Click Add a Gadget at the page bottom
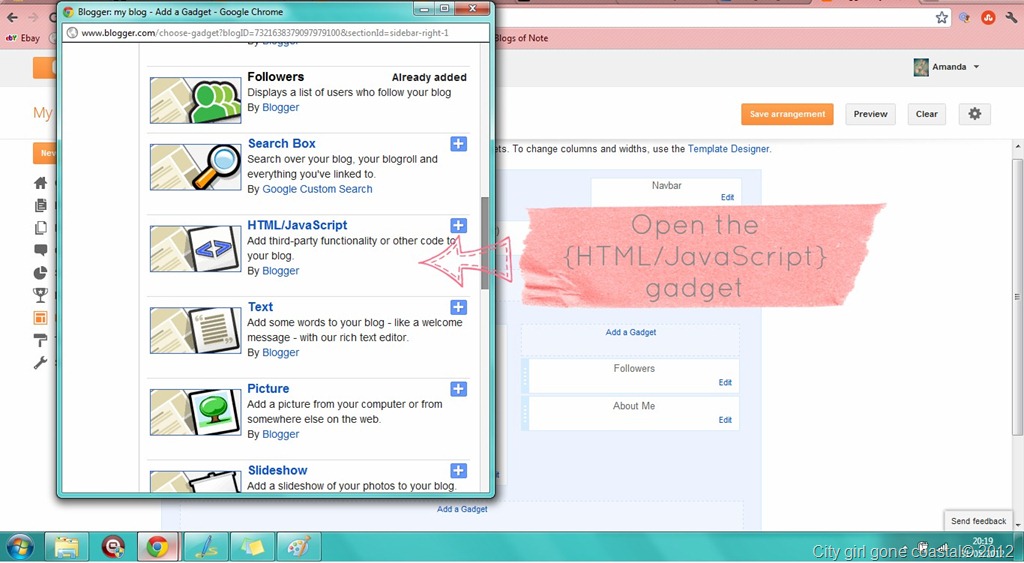 tap(462, 509)
